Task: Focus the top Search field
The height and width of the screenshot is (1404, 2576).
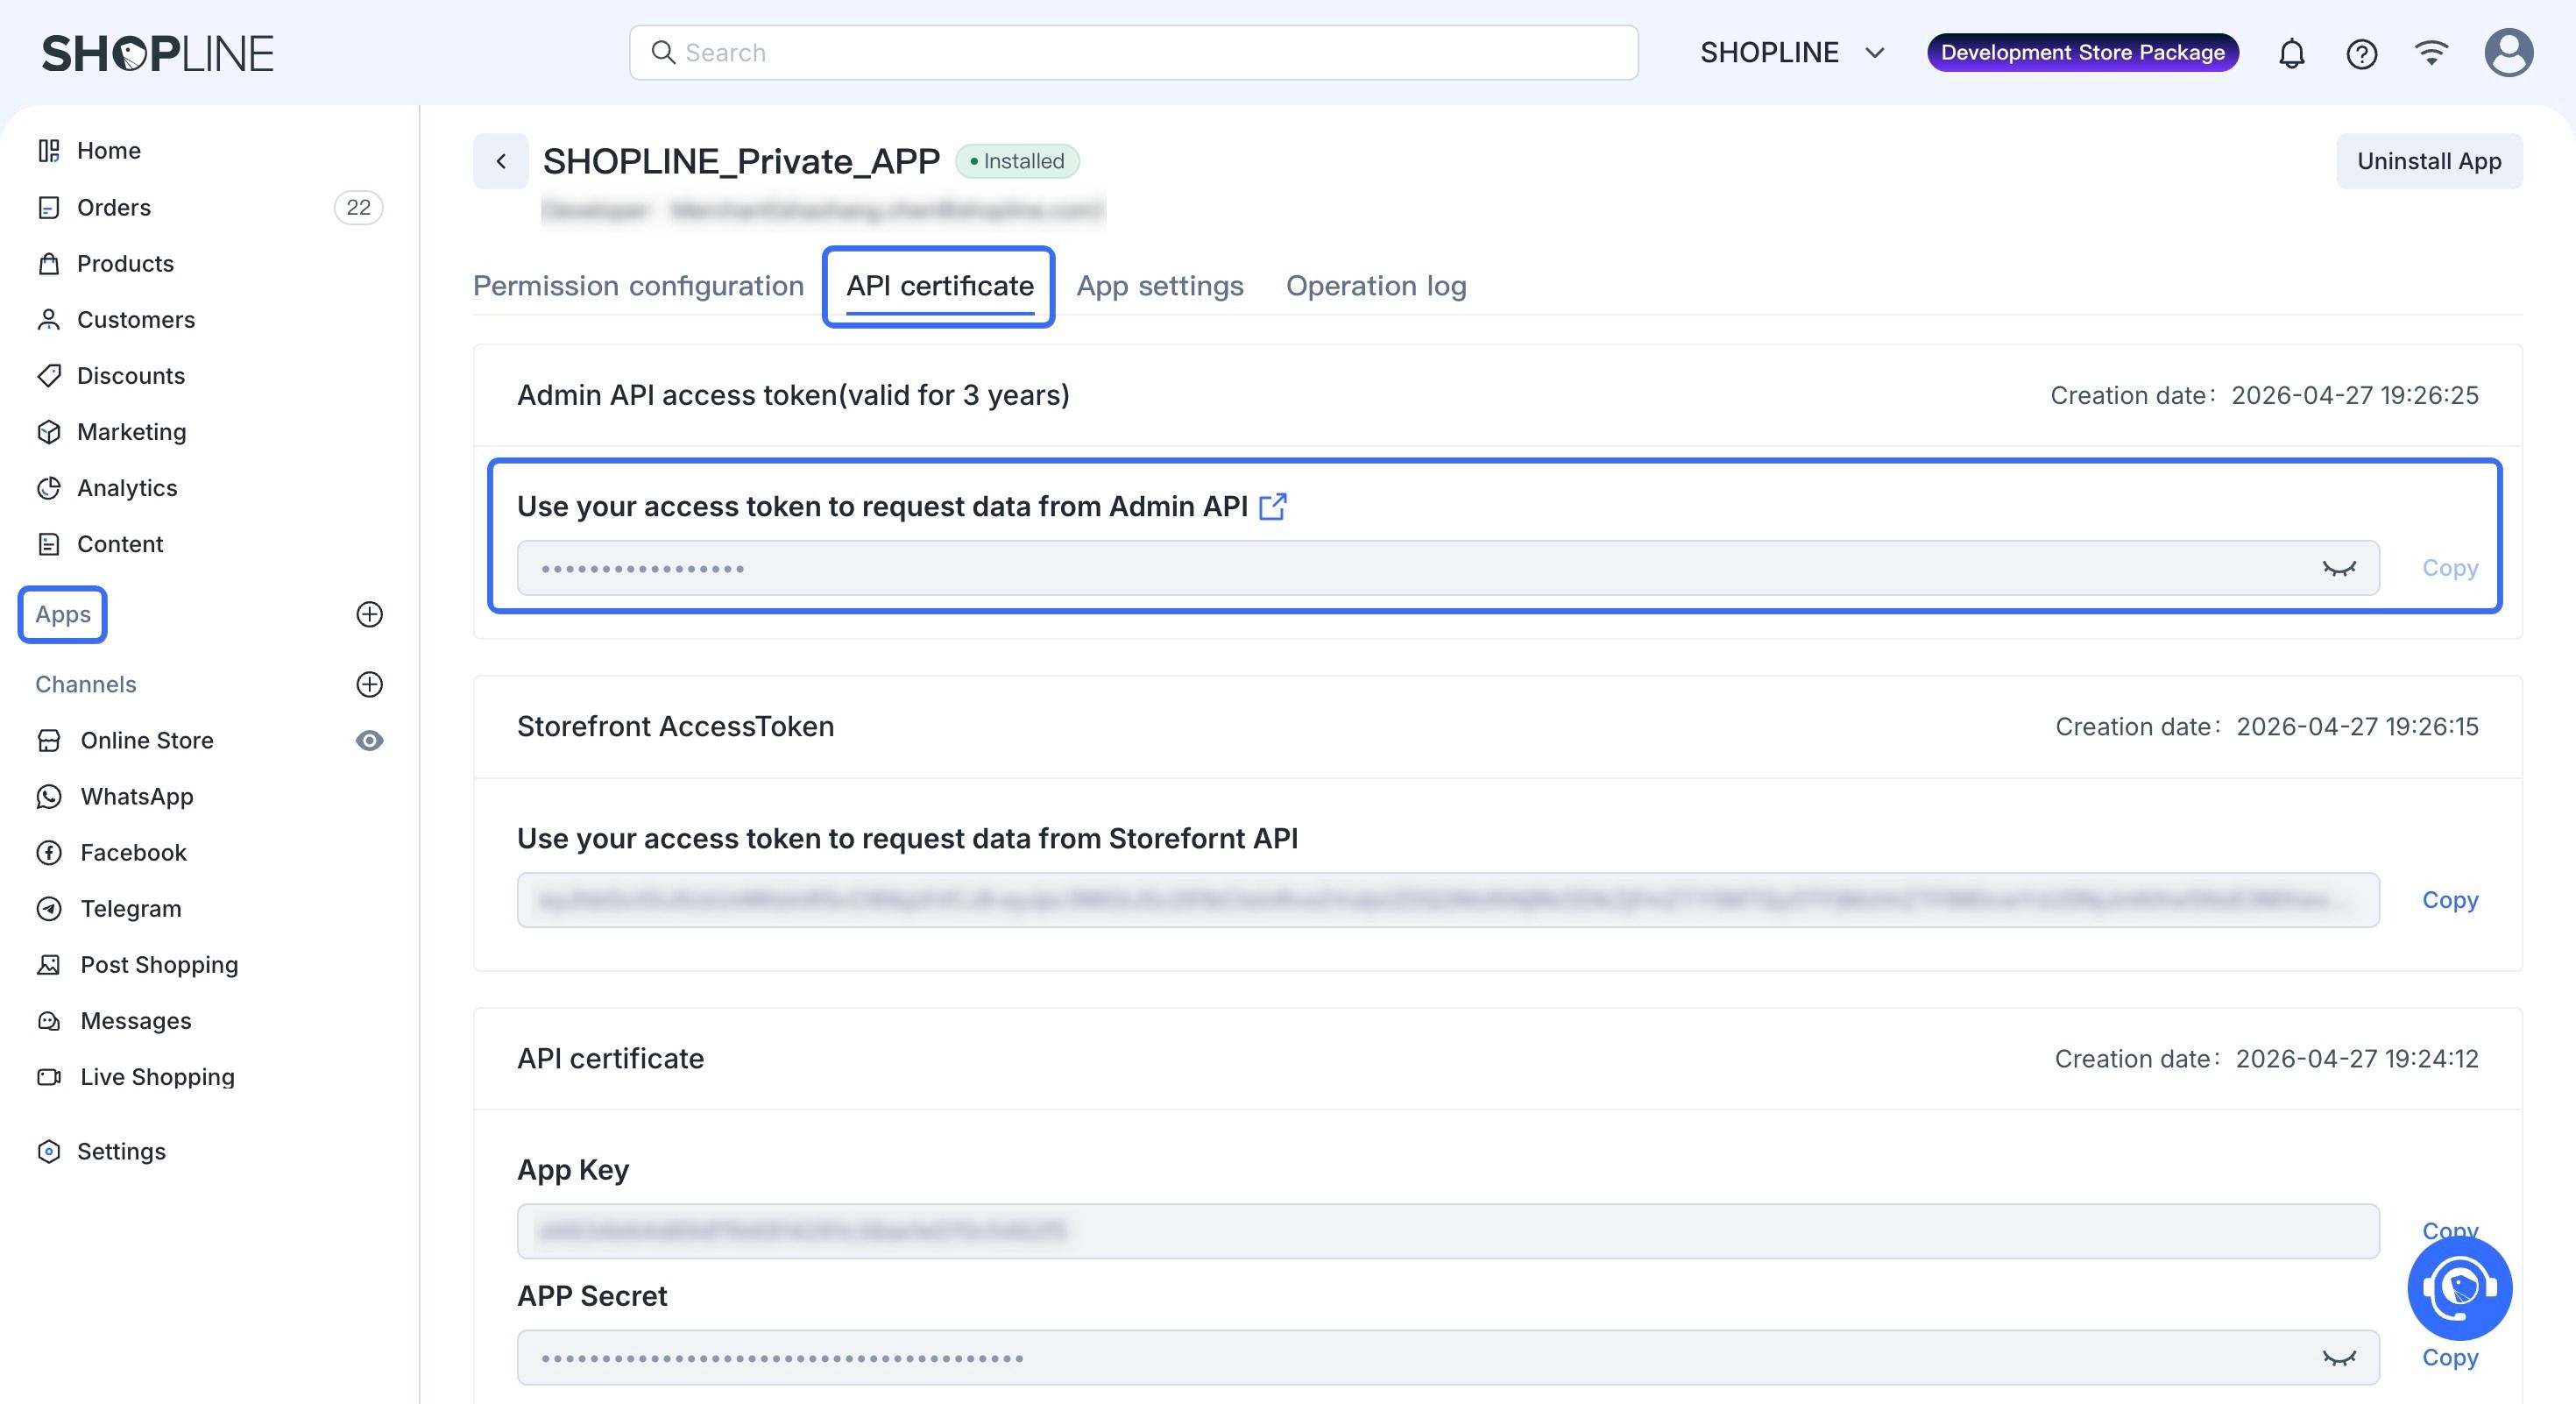Action: click(x=1134, y=52)
